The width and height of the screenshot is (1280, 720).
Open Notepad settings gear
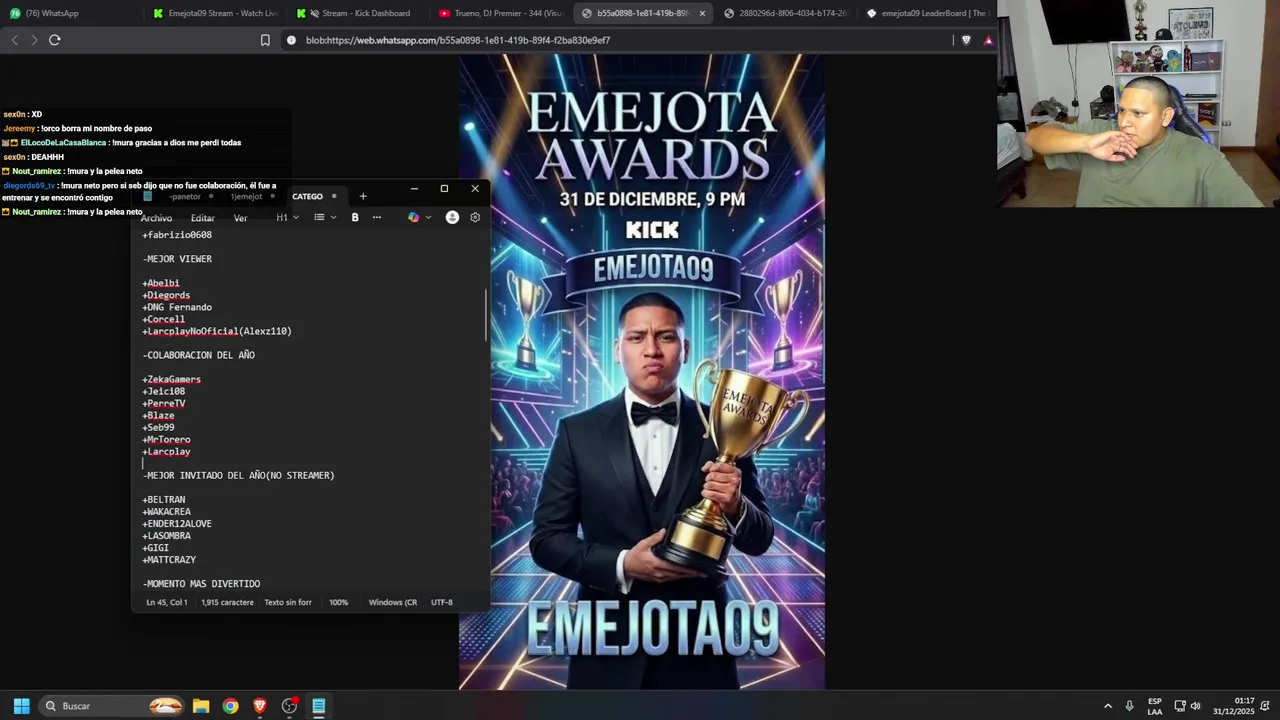(475, 217)
